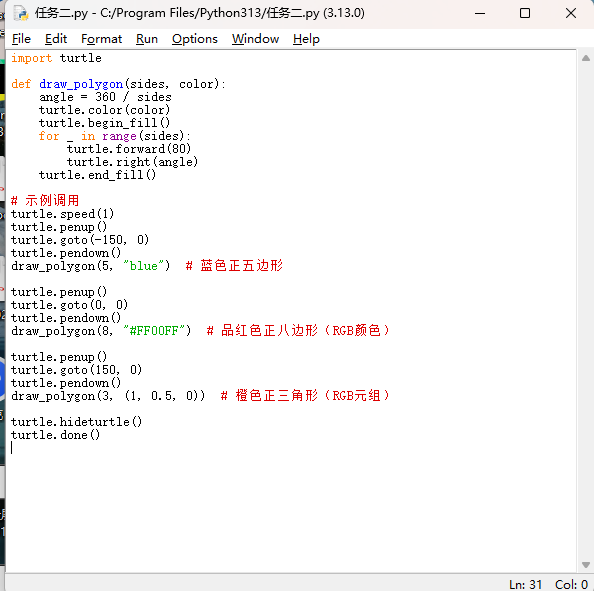Image resolution: width=594 pixels, height=591 pixels.
Task: Click the turtle.speed(1) line
Action: (x=63, y=214)
